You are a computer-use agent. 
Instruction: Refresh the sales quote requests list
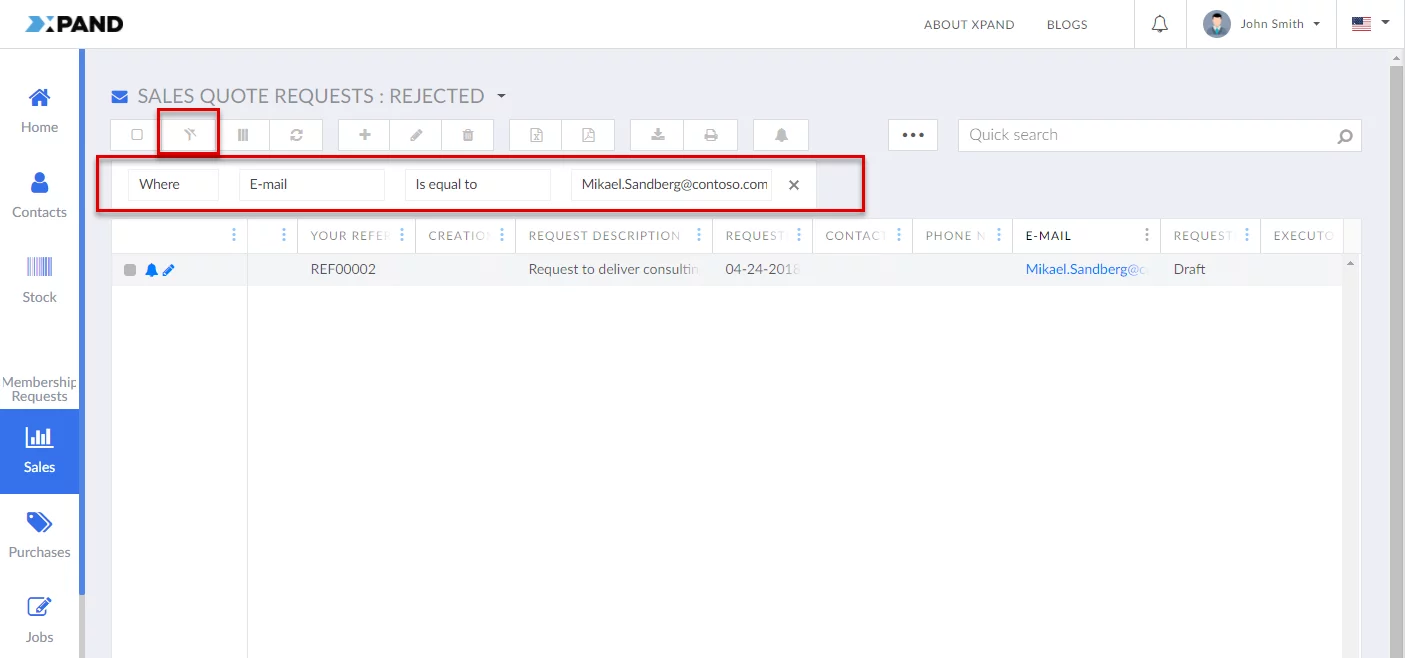[x=296, y=135]
